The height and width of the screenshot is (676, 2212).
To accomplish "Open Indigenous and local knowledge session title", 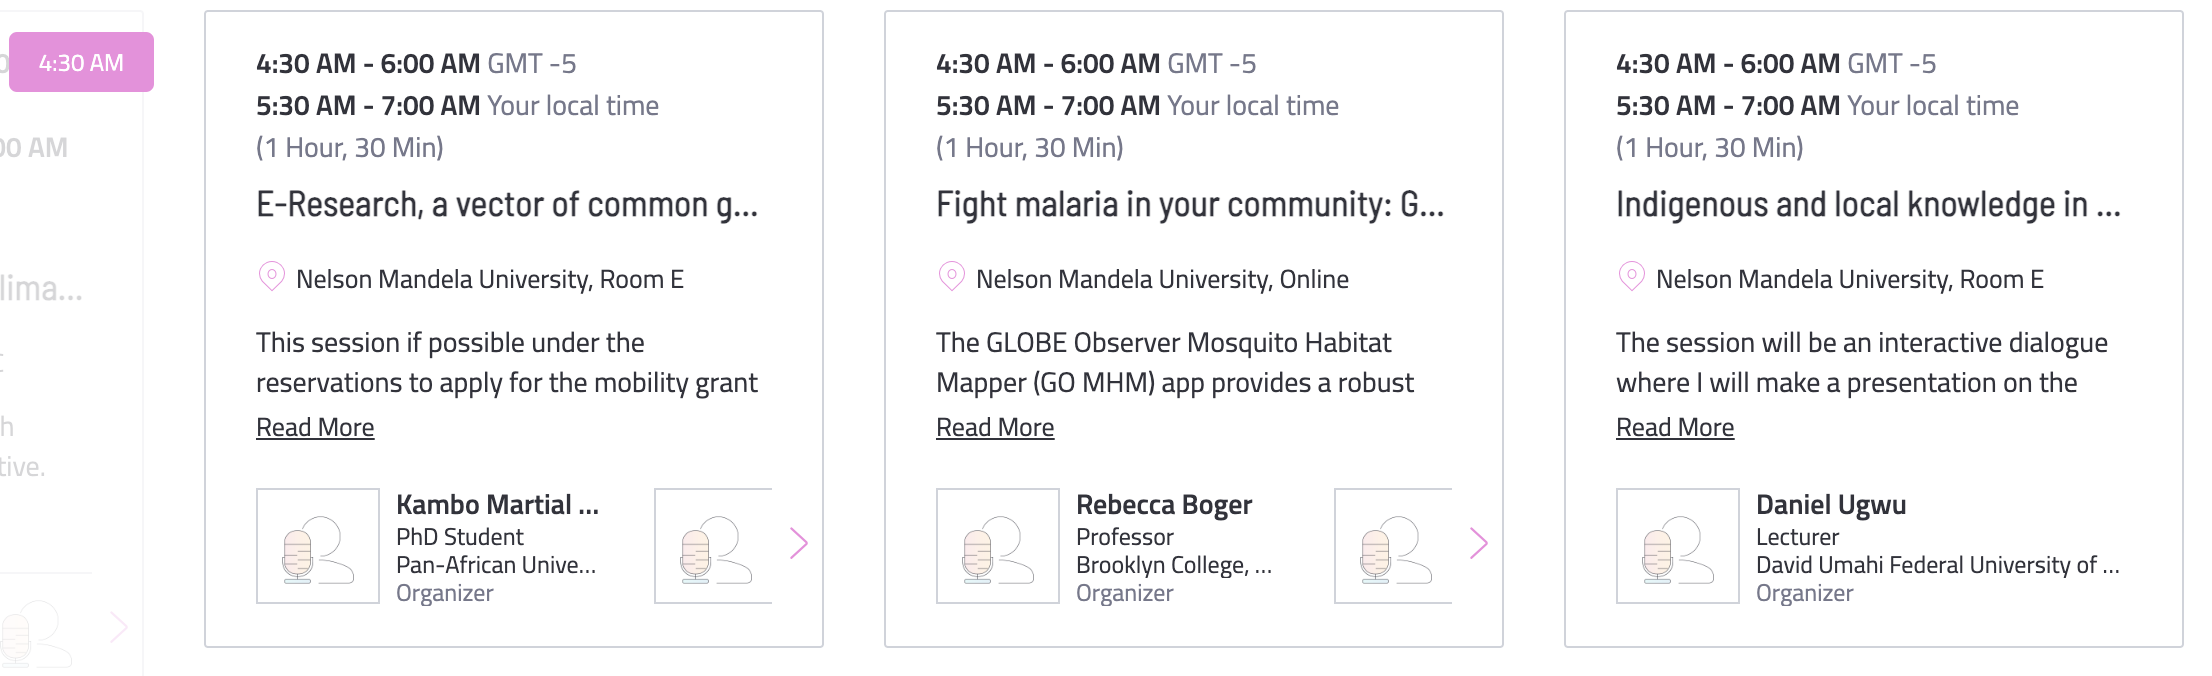I will pyautogui.click(x=1868, y=205).
